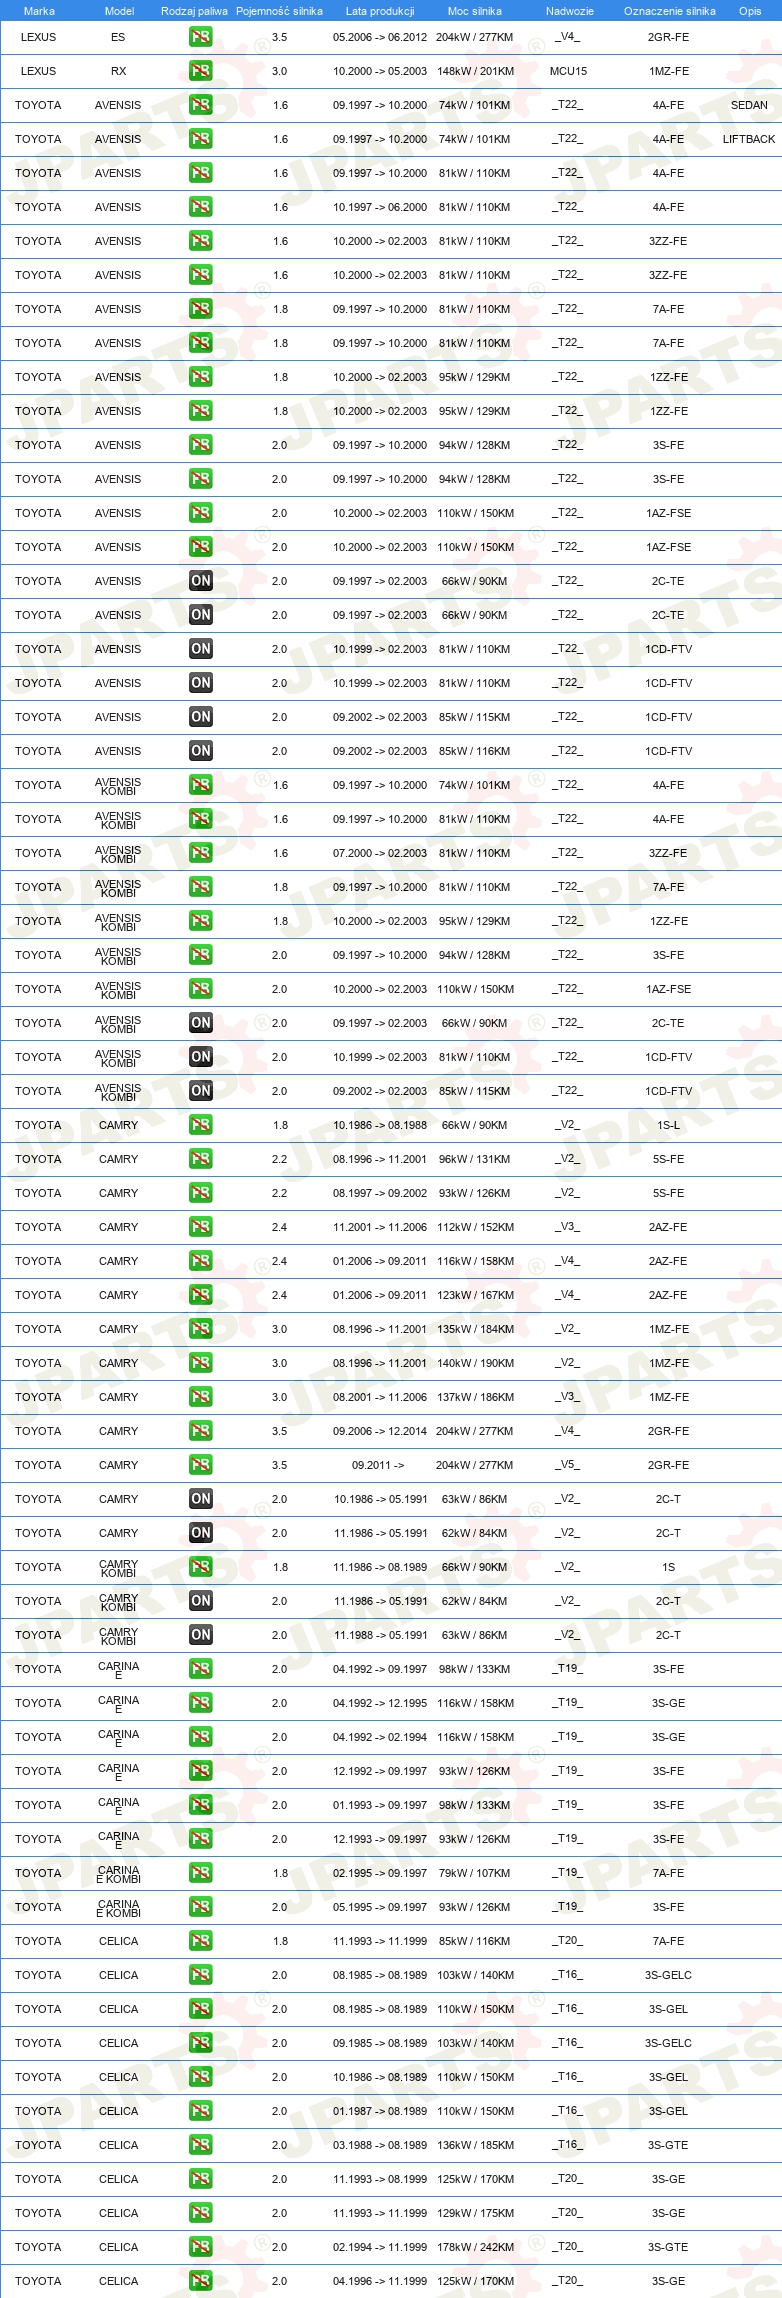This screenshot has height=2298, width=782.
Task: Click the 02.1995 -> 09.1997 production years cell
Action: pyautogui.click(x=380, y=1873)
